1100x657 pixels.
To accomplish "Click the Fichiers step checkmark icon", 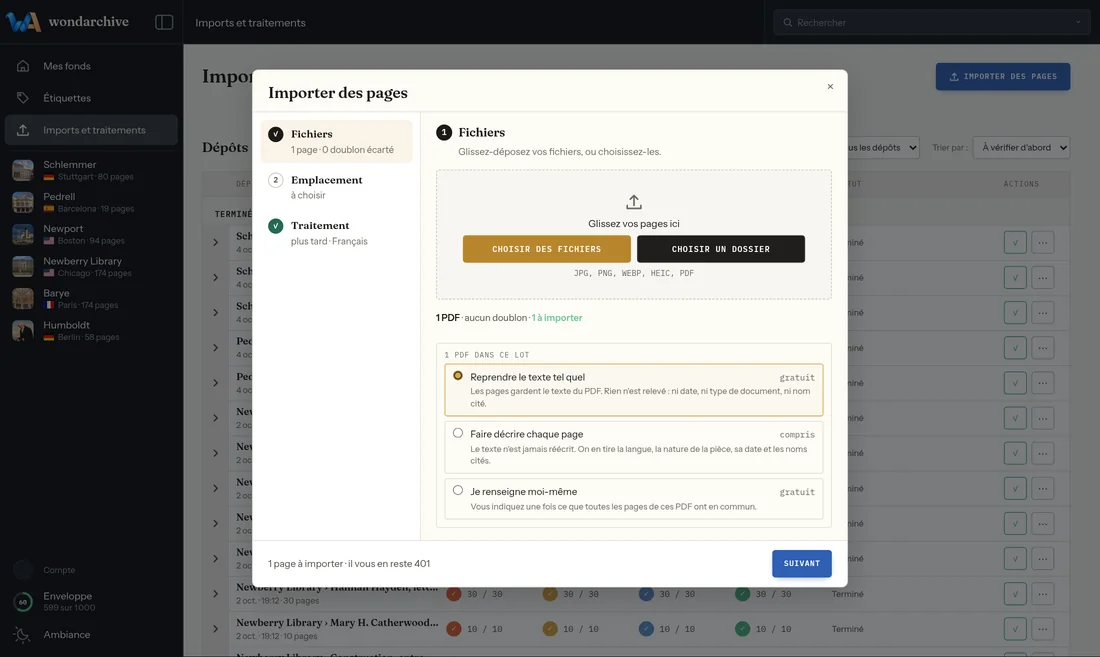I will point(276,134).
